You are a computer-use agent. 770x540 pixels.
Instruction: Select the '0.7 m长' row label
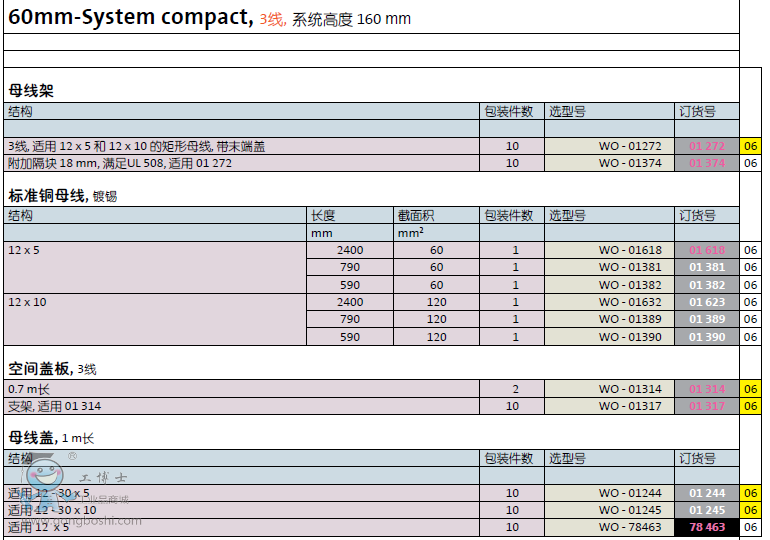point(29,389)
